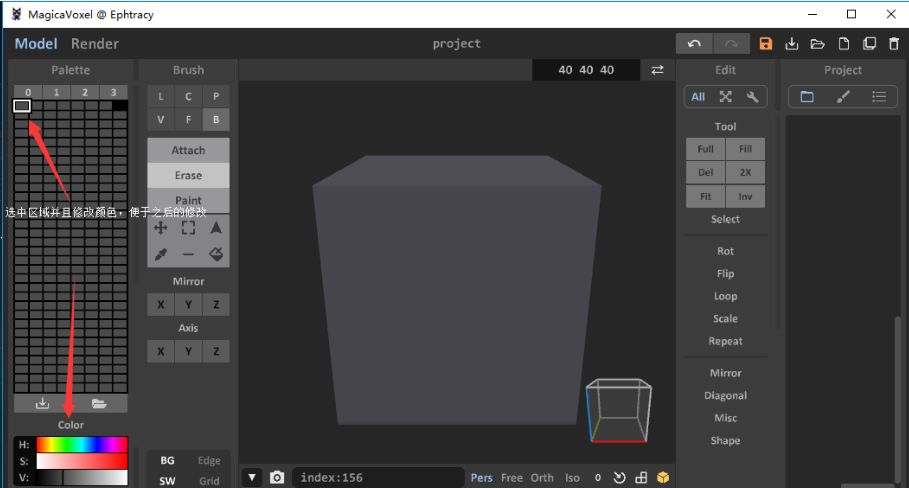Viewport: 909px width, 488px height.
Task: Expand the Mirror section in Edit panel
Action: [x=725, y=373]
